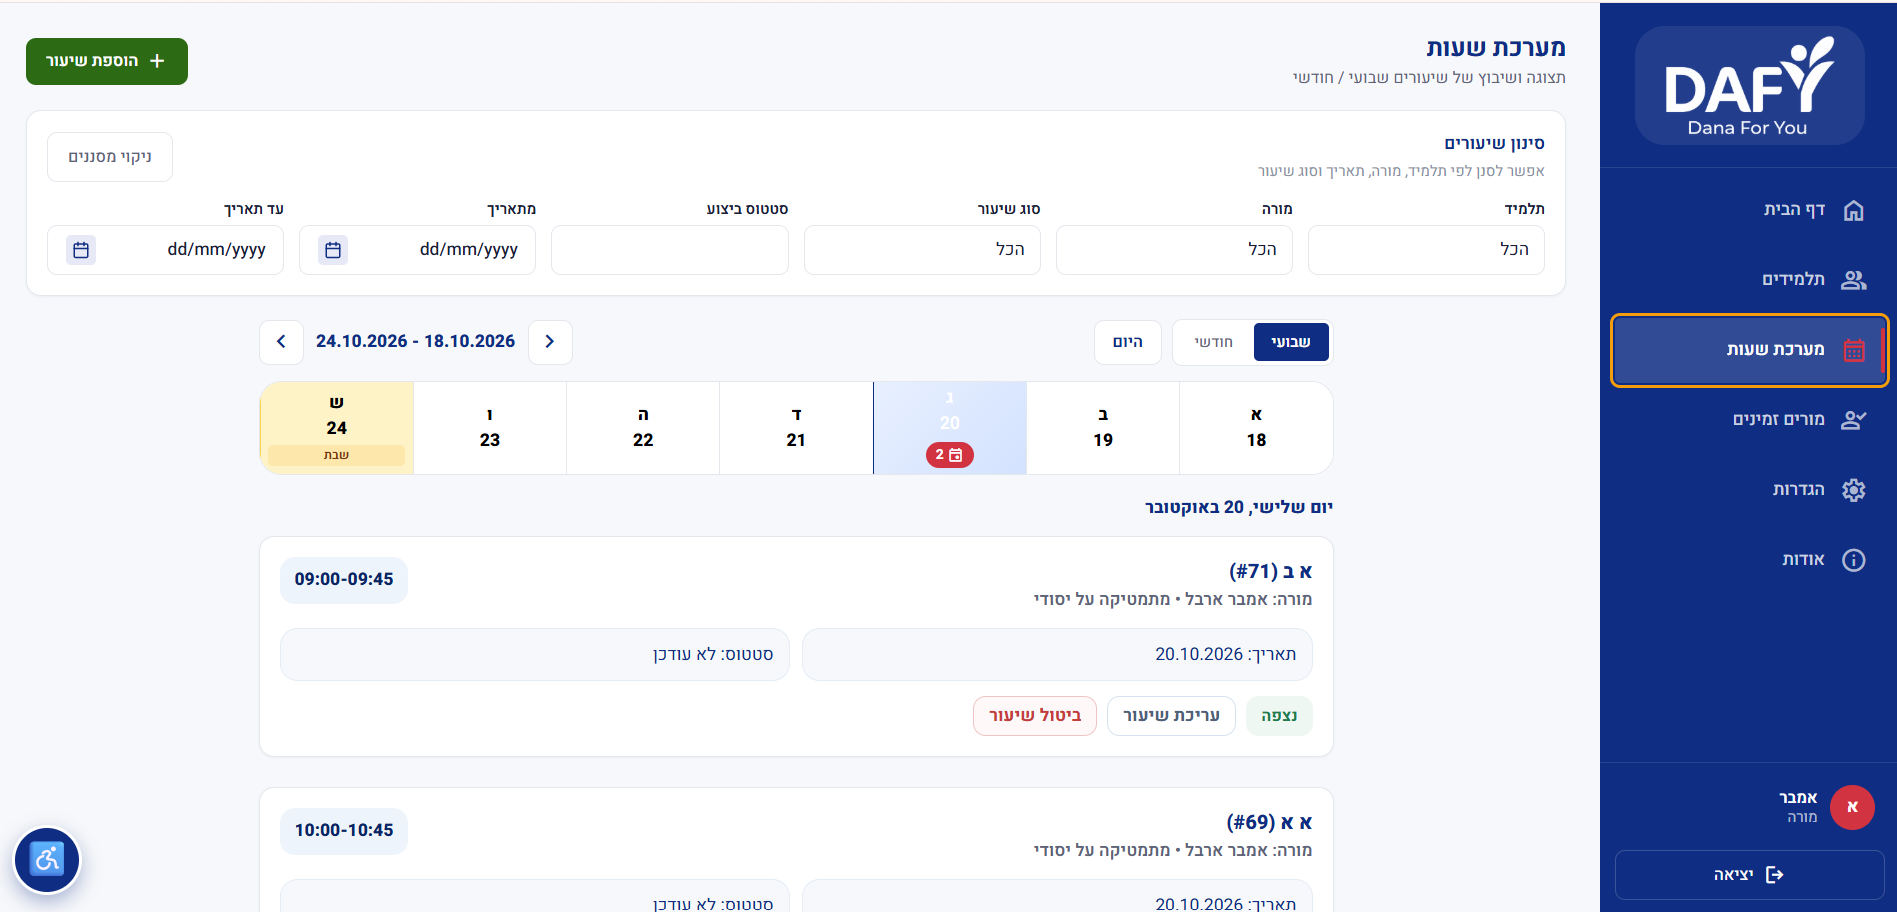Open תלמידים page from sidebar
Viewport: 1897px width, 912px height.
pos(1750,280)
